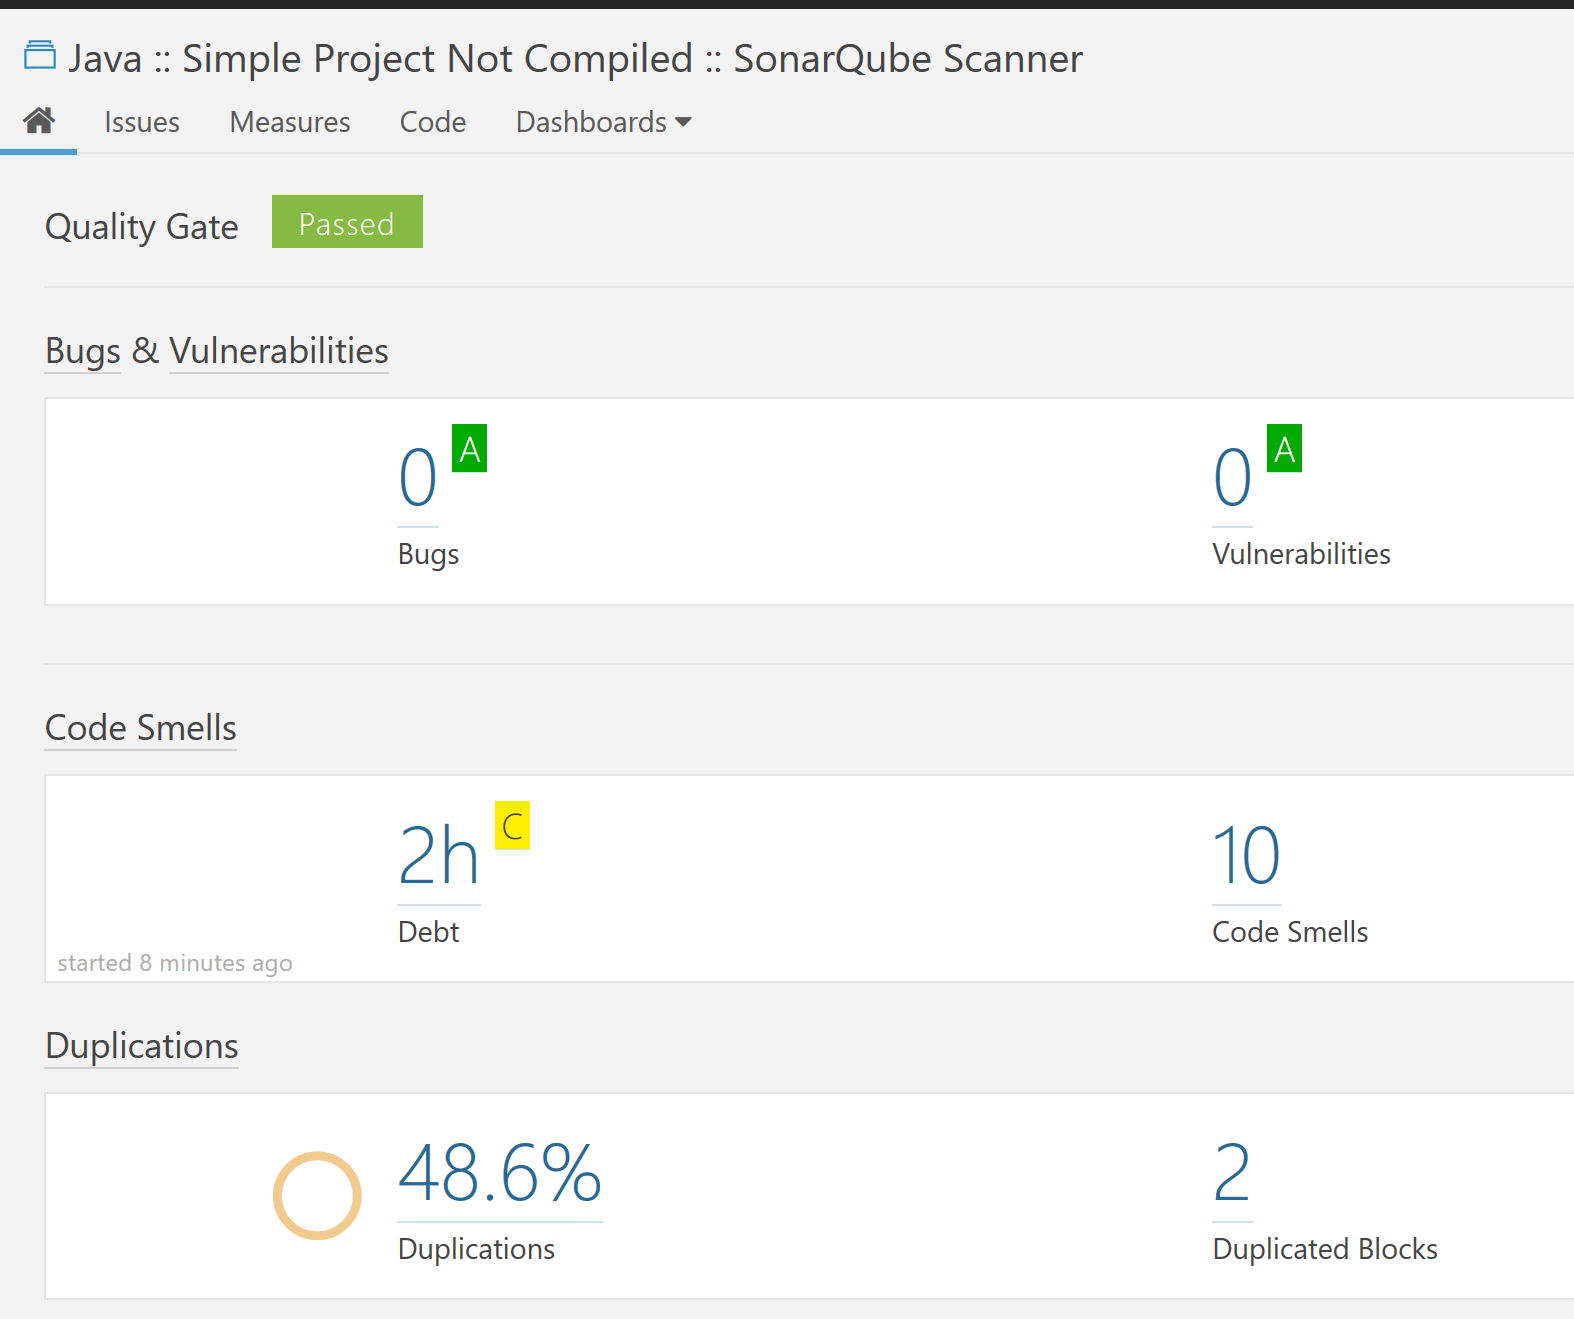
Task: Open the Code Smells section heading
Action: tap(141, 728)
